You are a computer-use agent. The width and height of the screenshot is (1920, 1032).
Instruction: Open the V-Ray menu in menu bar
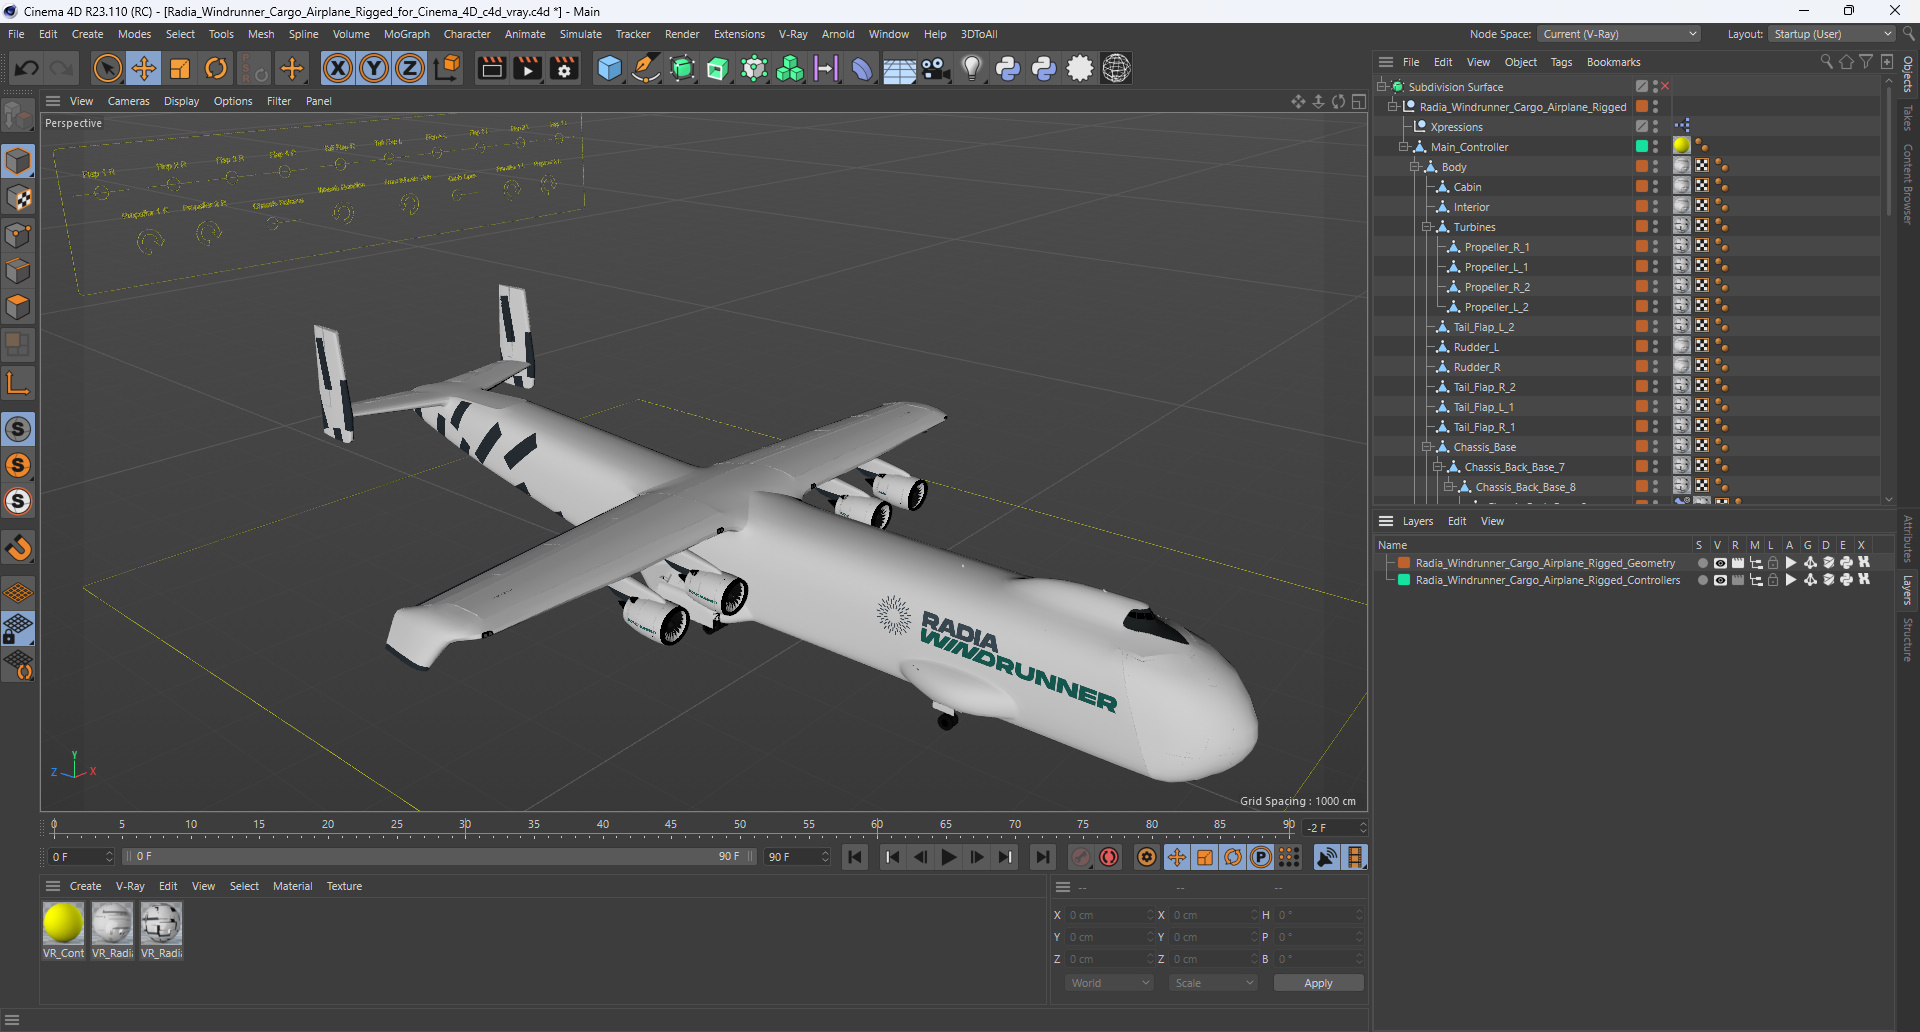click(x=793, y=34)
